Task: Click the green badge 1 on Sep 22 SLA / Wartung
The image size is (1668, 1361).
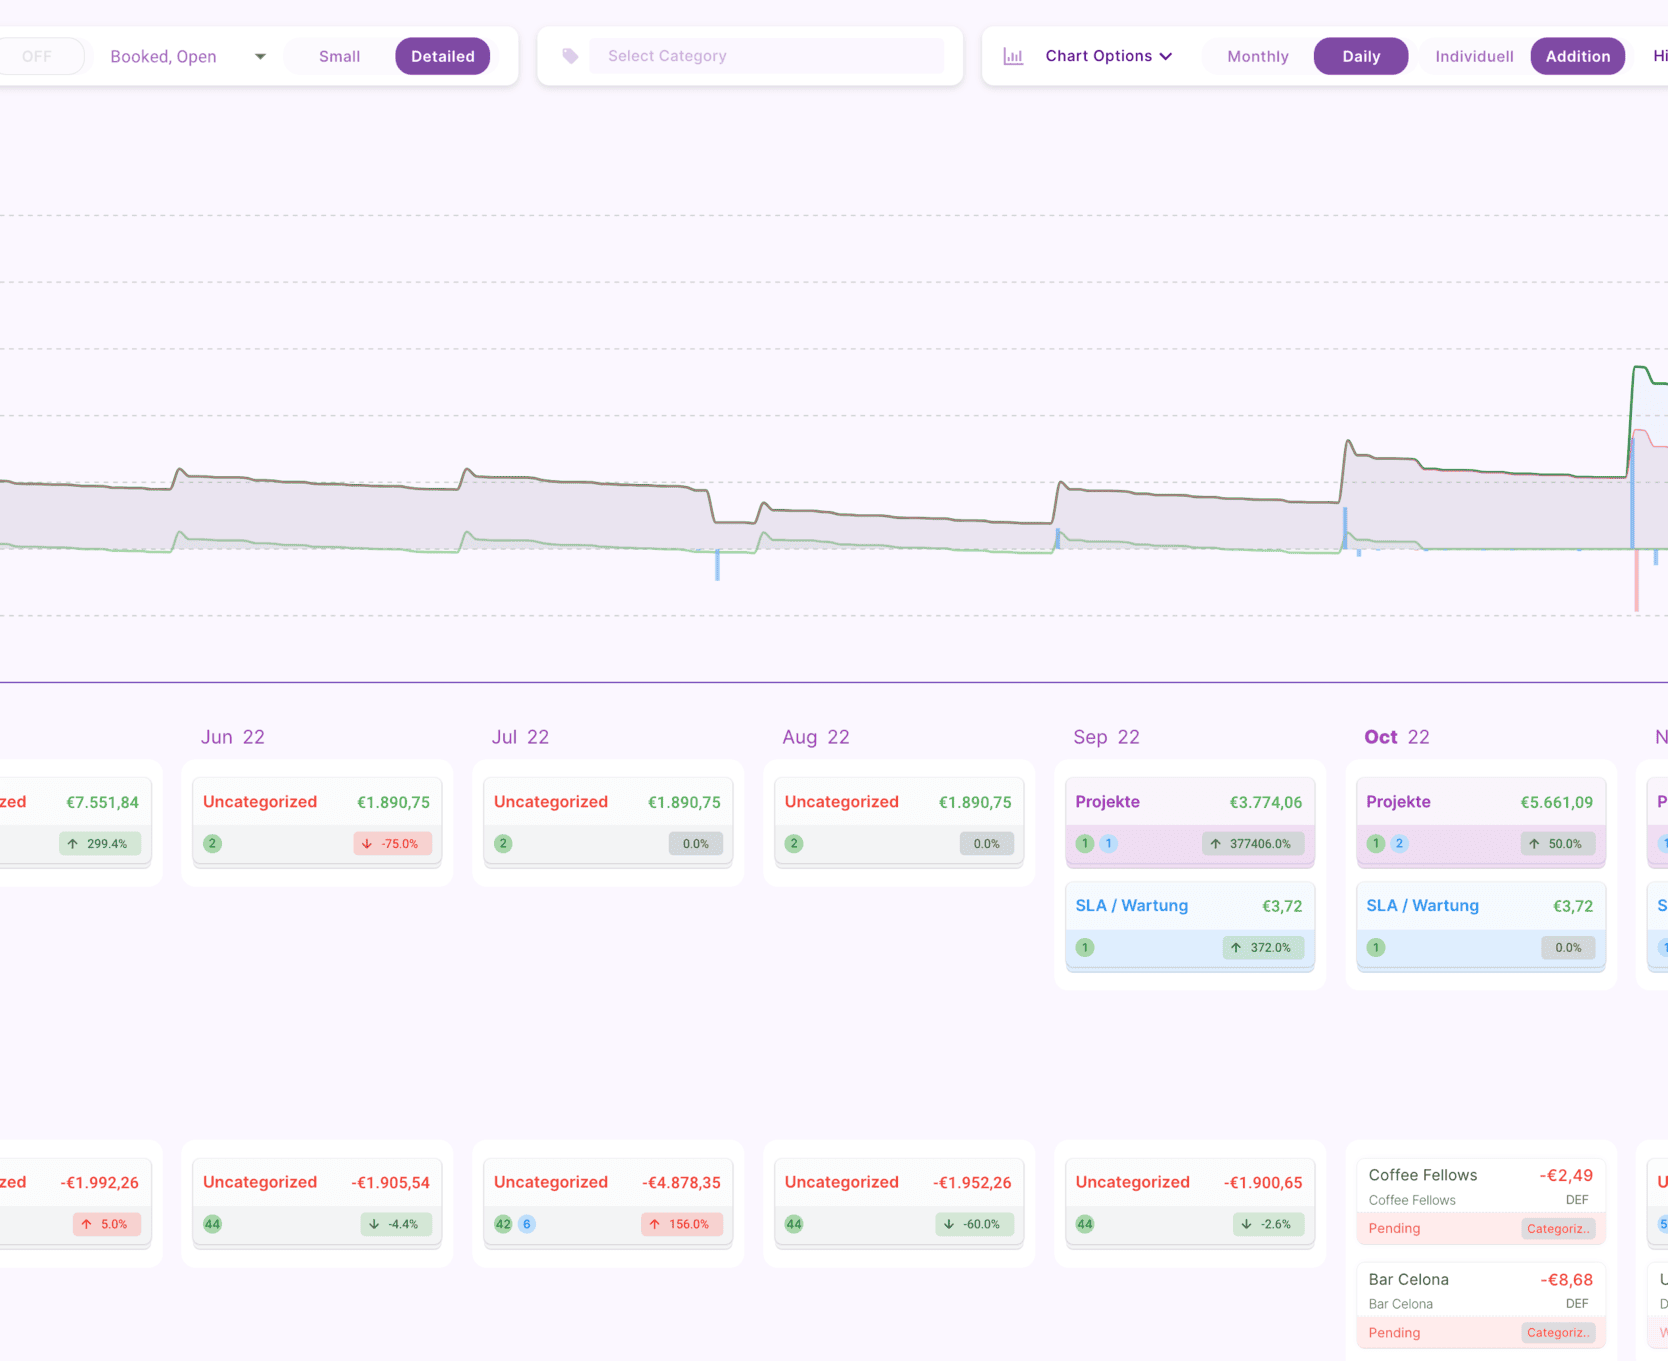Action: coord(1085,948)
